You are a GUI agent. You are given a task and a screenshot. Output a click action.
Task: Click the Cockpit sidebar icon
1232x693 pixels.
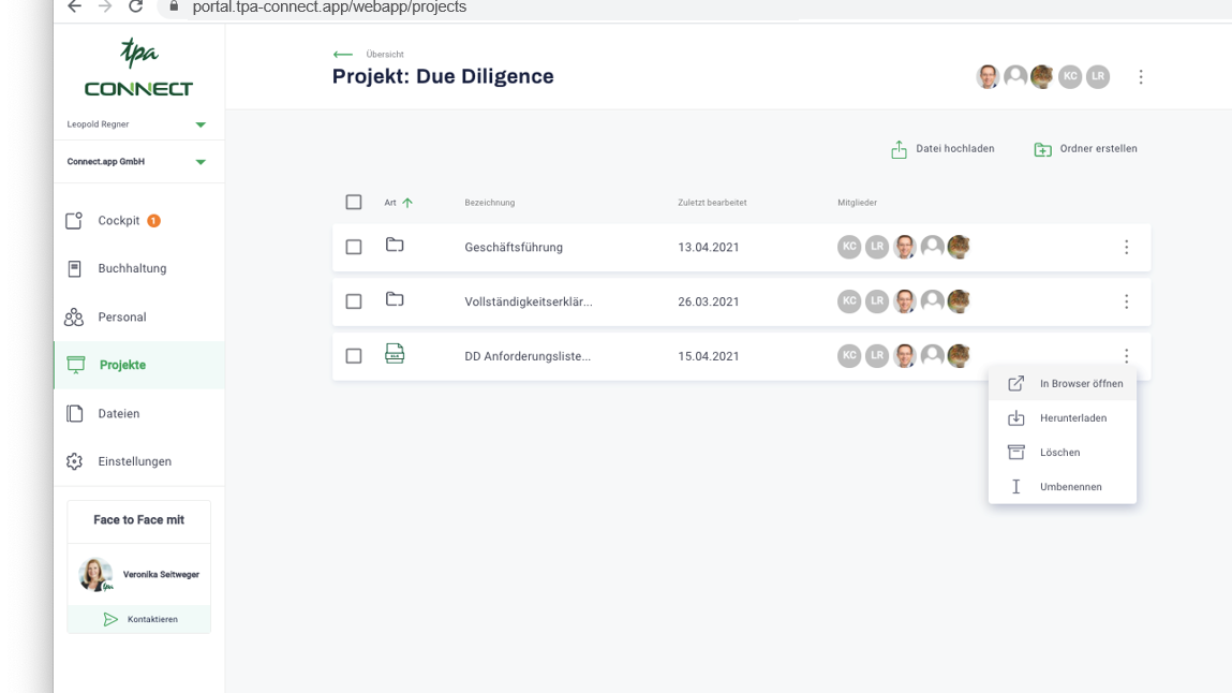(x=74, y=221)
